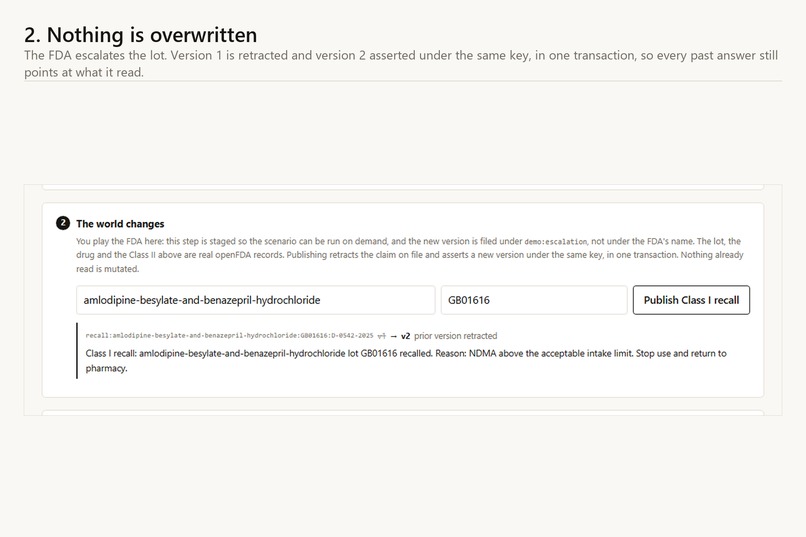Click the Class I recall message text

(x=406, y=361)
